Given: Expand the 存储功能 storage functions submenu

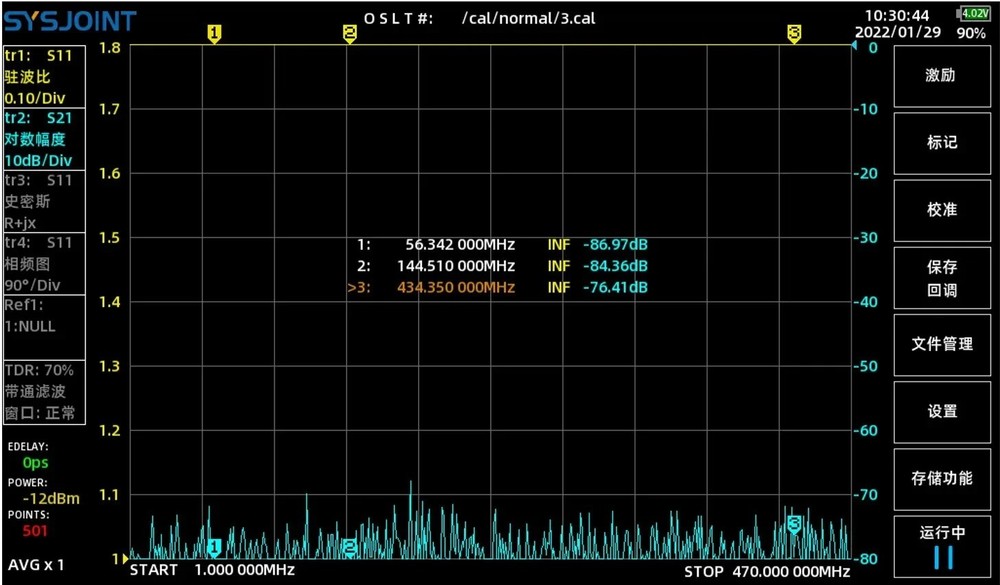Looking at the screenshot, I should pos(941,478).
